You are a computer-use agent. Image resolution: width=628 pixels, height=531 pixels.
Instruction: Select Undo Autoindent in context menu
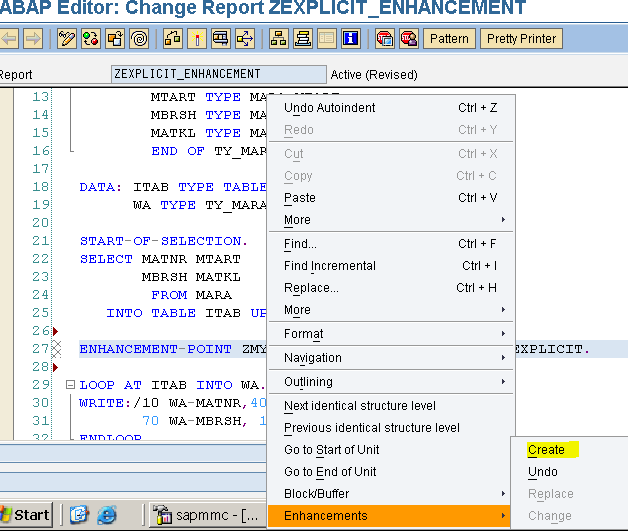click(x=391, y=108)
